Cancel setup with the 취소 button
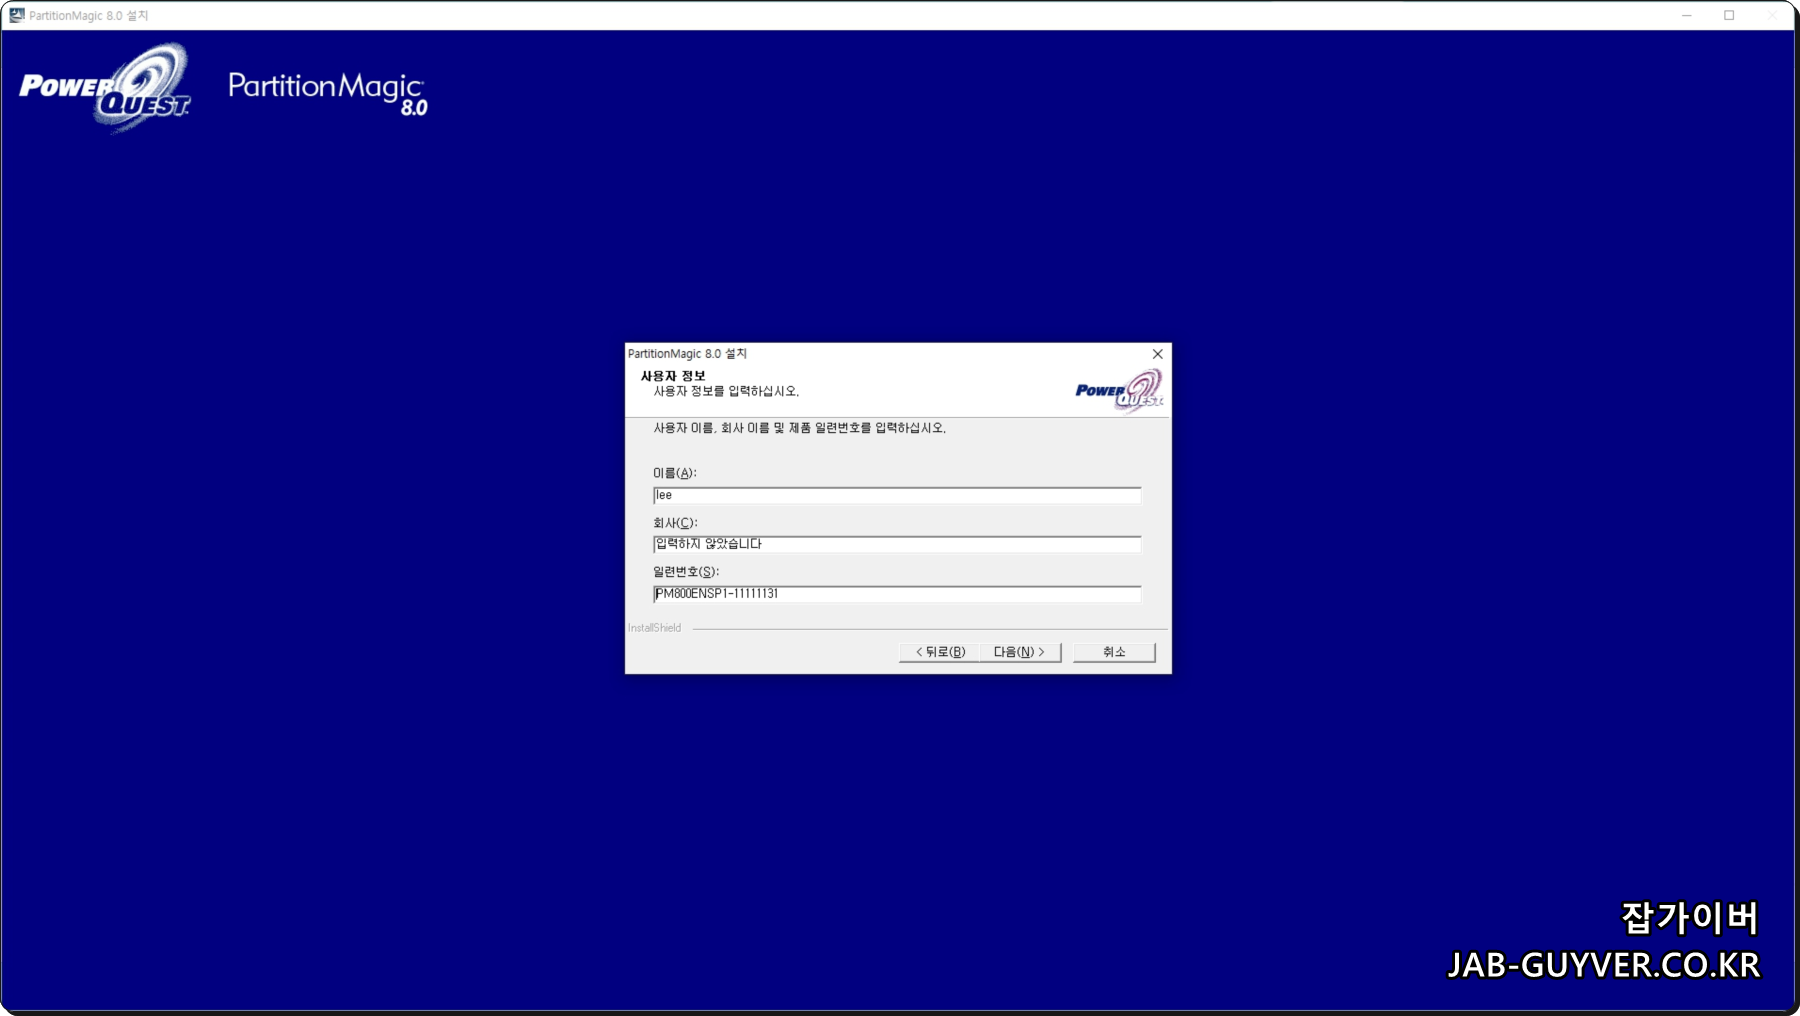This screenshot has width=1800, height=1016. click(1114, 652)
